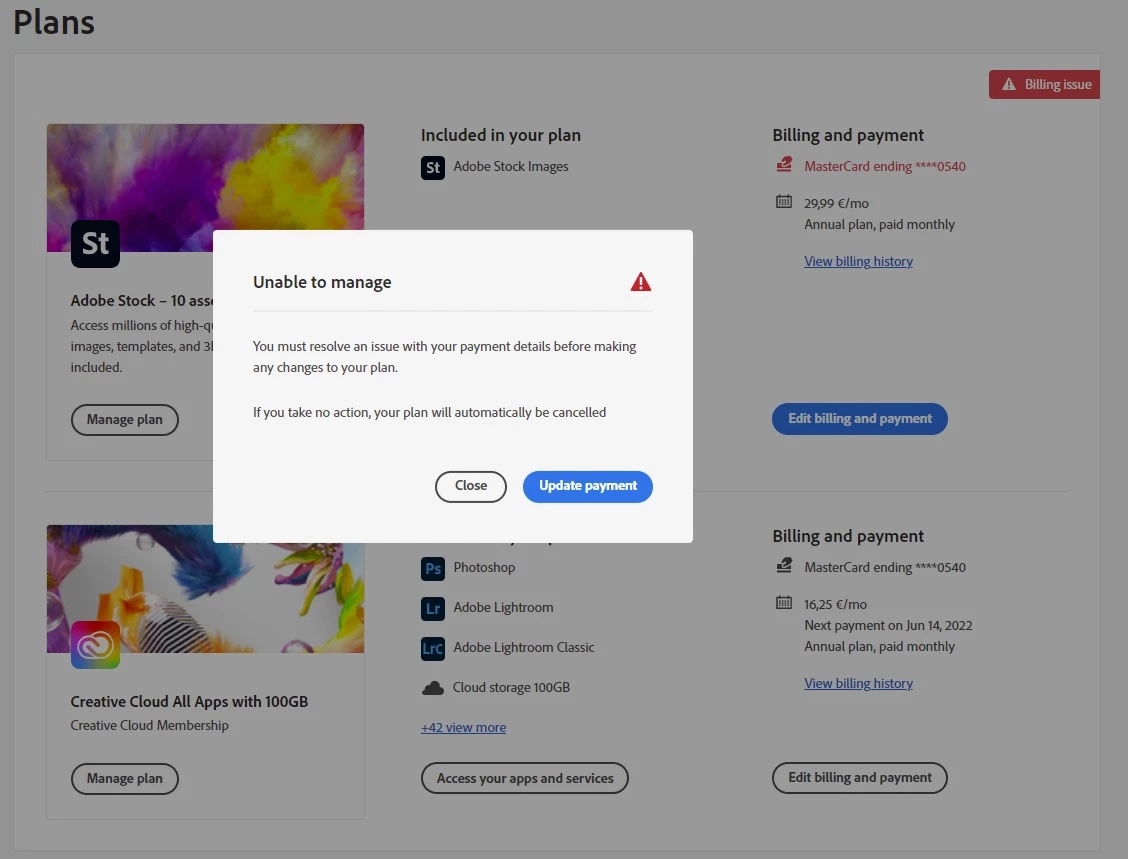Click the large St badge on the Stock card
Image resolution: width=1128 pixels, height=859 pixels.
pyautogui.click(x=95, y=244)
